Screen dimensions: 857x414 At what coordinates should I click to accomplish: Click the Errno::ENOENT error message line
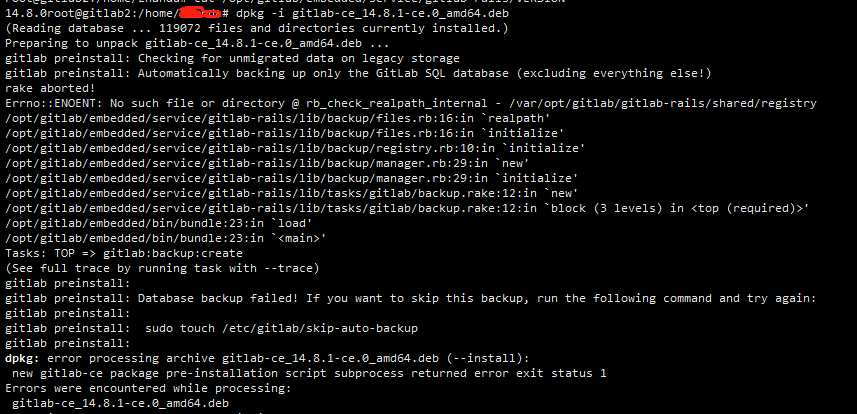click(411, 103)
